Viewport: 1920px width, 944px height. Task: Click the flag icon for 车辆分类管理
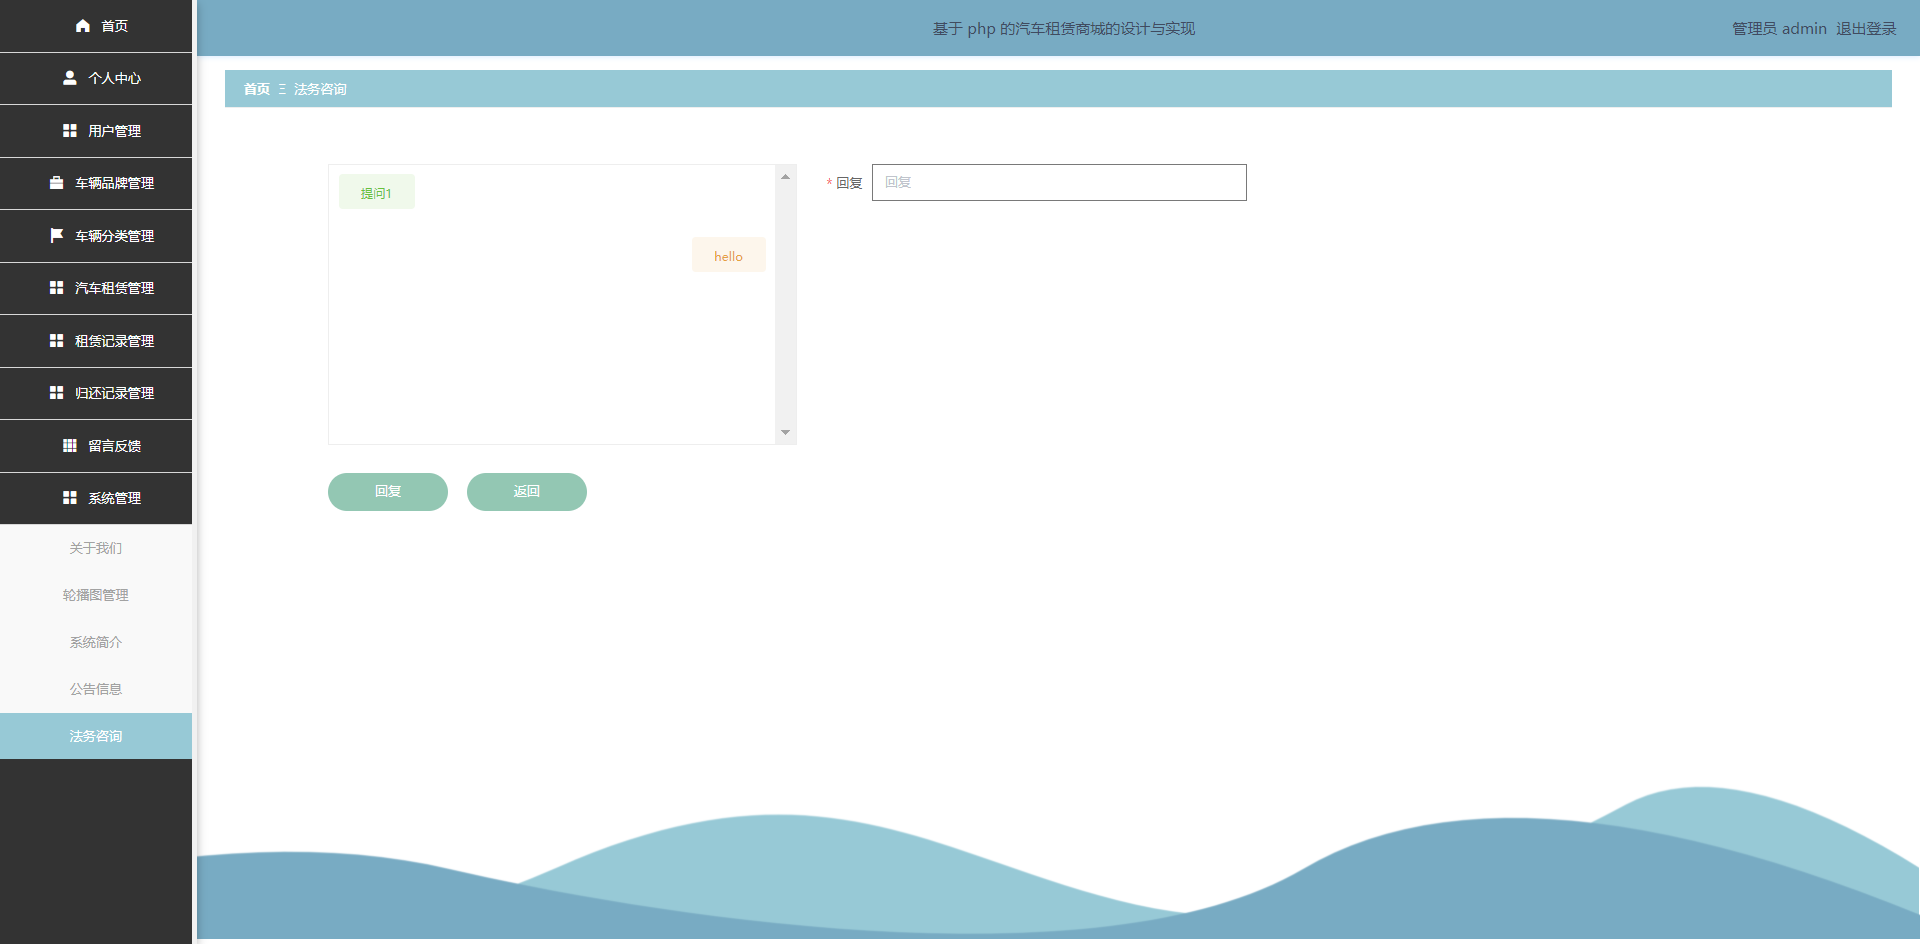click(x=57, y=236)
